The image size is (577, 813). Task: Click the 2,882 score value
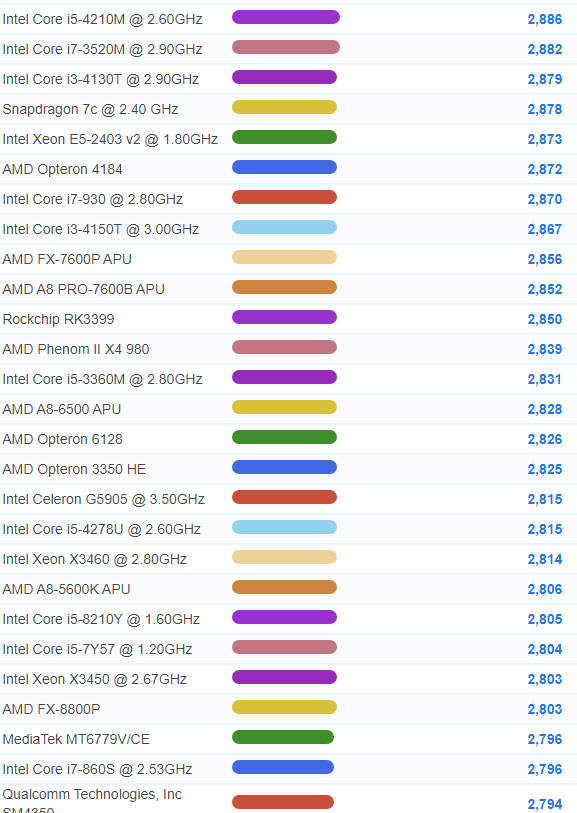(545, 50)
